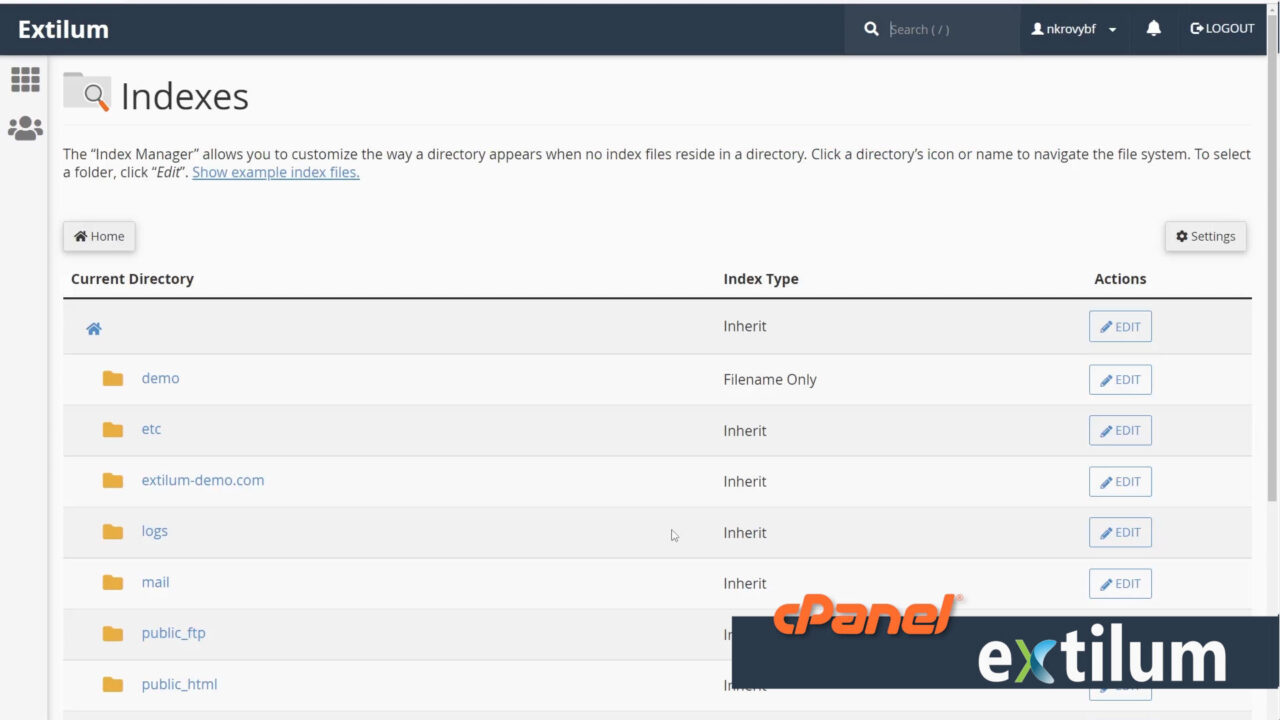Edit index settings for the etc folder

point(1119,430)
